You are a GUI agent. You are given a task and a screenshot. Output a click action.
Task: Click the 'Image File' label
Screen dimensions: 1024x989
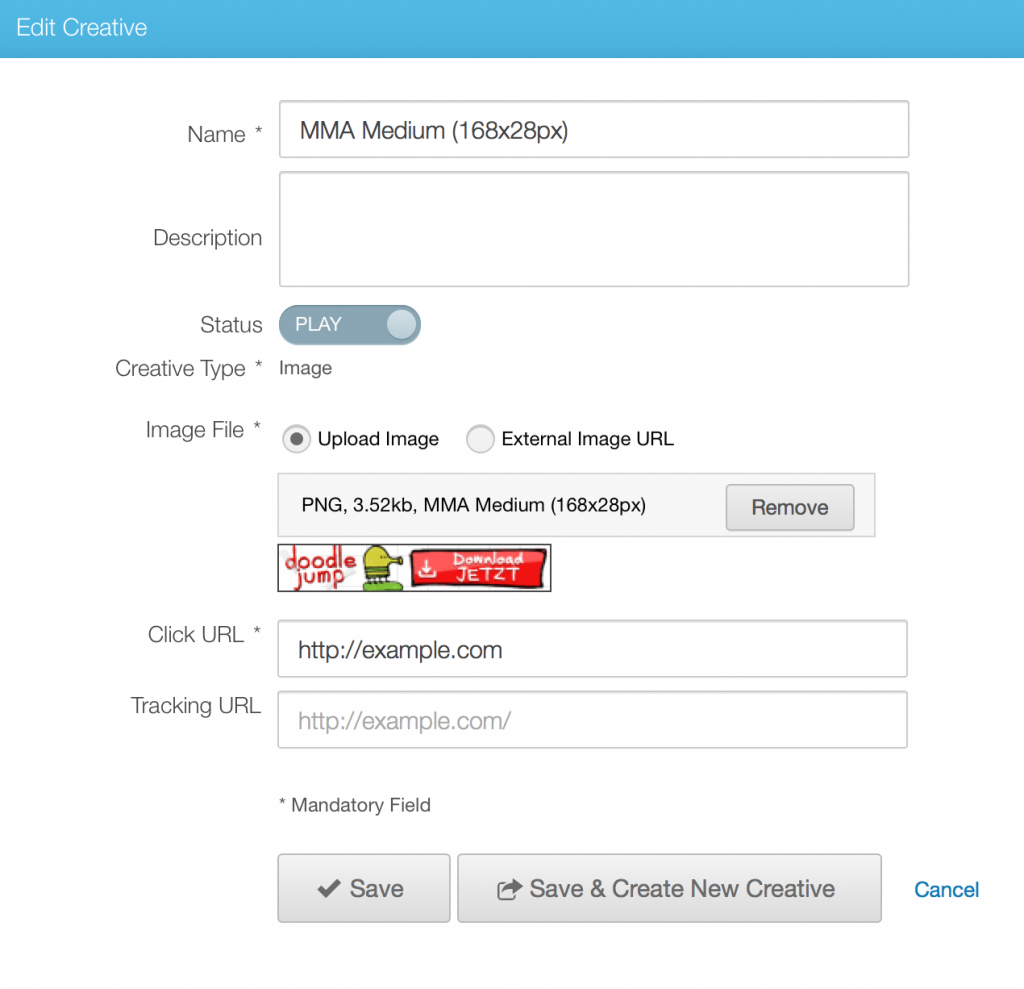(195, 430)
